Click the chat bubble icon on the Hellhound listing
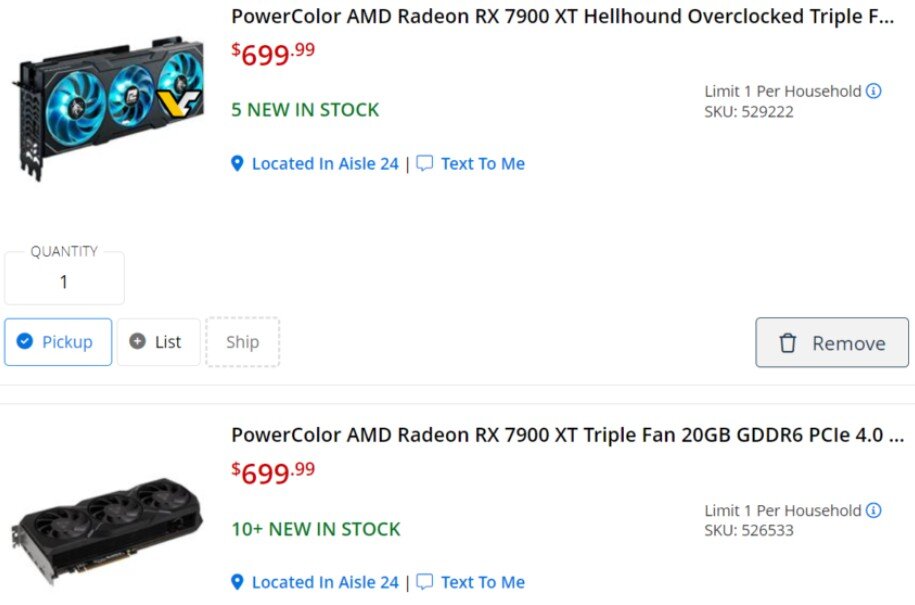Screen dimensions: 915x605 [x=425, y=163]
